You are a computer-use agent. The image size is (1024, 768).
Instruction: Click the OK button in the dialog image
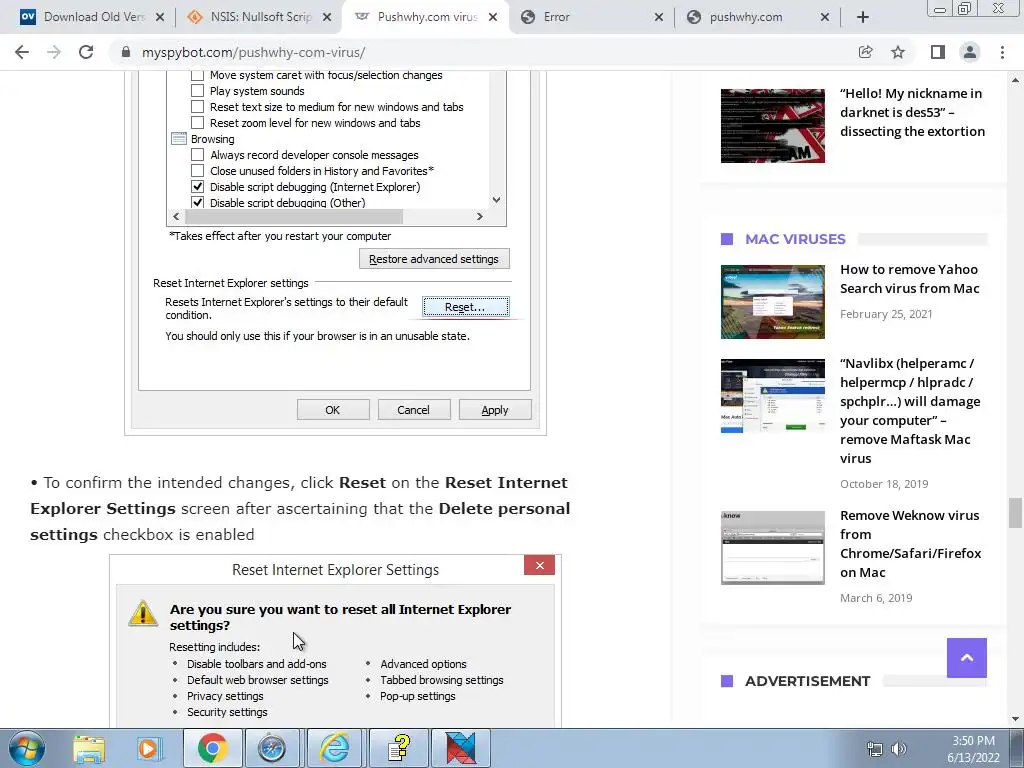[333, 410]
